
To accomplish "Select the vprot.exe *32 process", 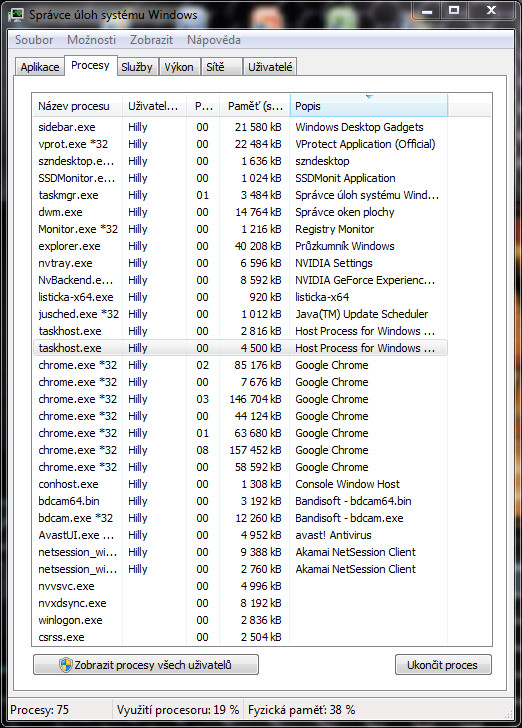I will pyautogui.click(x=240, y=144).
